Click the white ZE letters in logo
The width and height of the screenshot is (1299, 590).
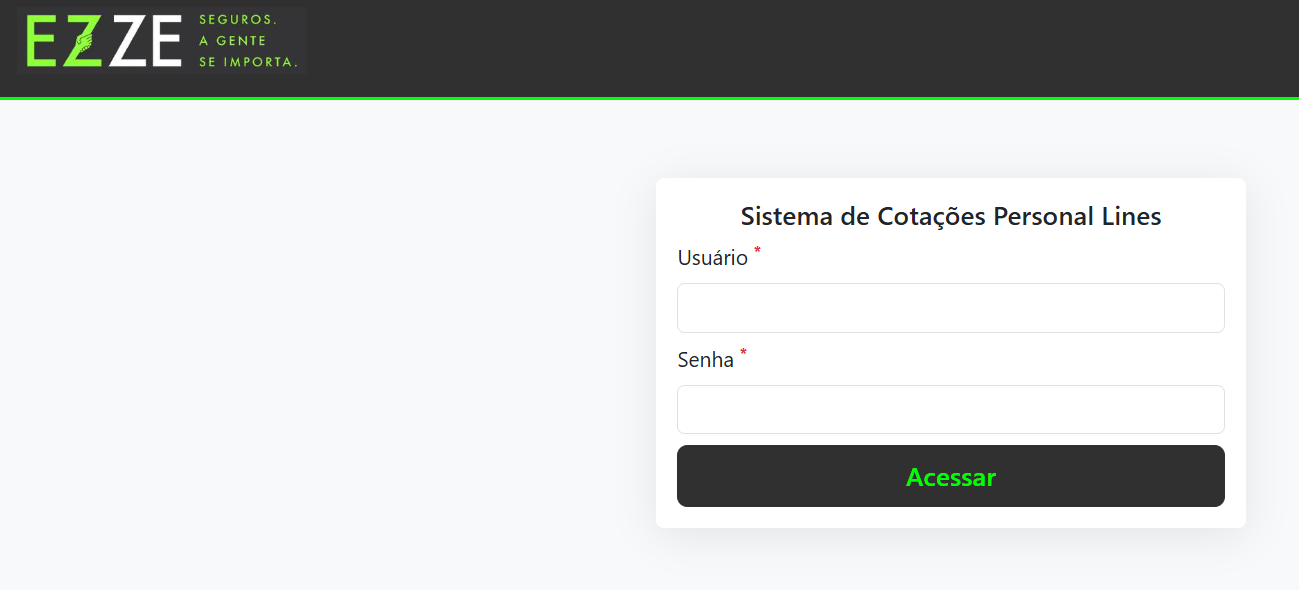pos(146,42)
